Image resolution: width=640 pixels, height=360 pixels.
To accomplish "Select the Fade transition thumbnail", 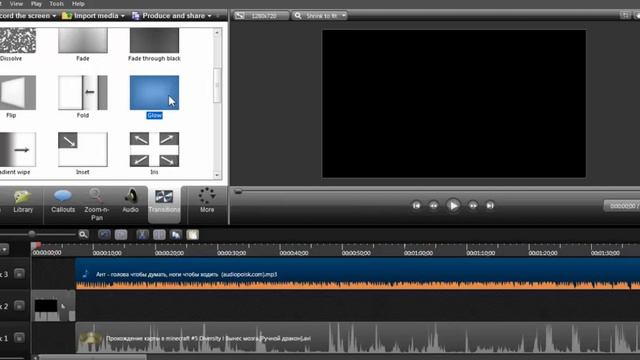I will [x=83, y=40].
